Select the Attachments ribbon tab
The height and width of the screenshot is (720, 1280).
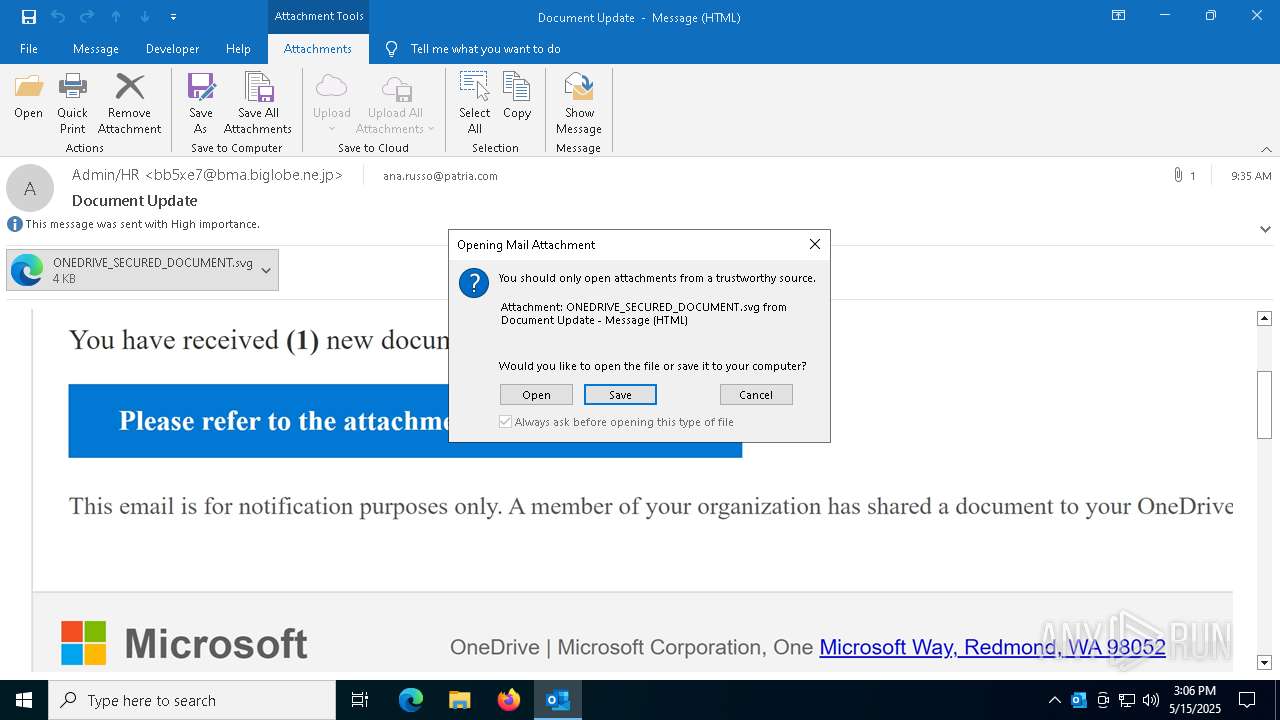(x=318, y=49)
